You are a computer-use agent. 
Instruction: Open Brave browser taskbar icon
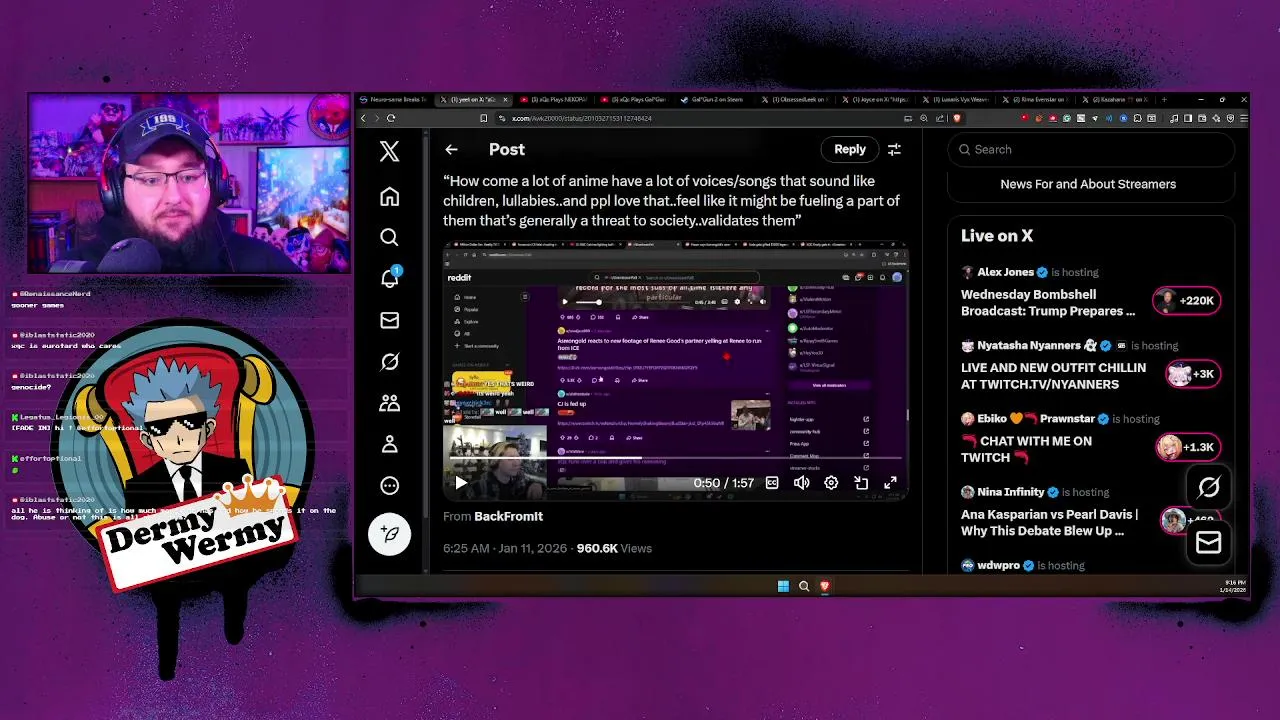[825, 586]
